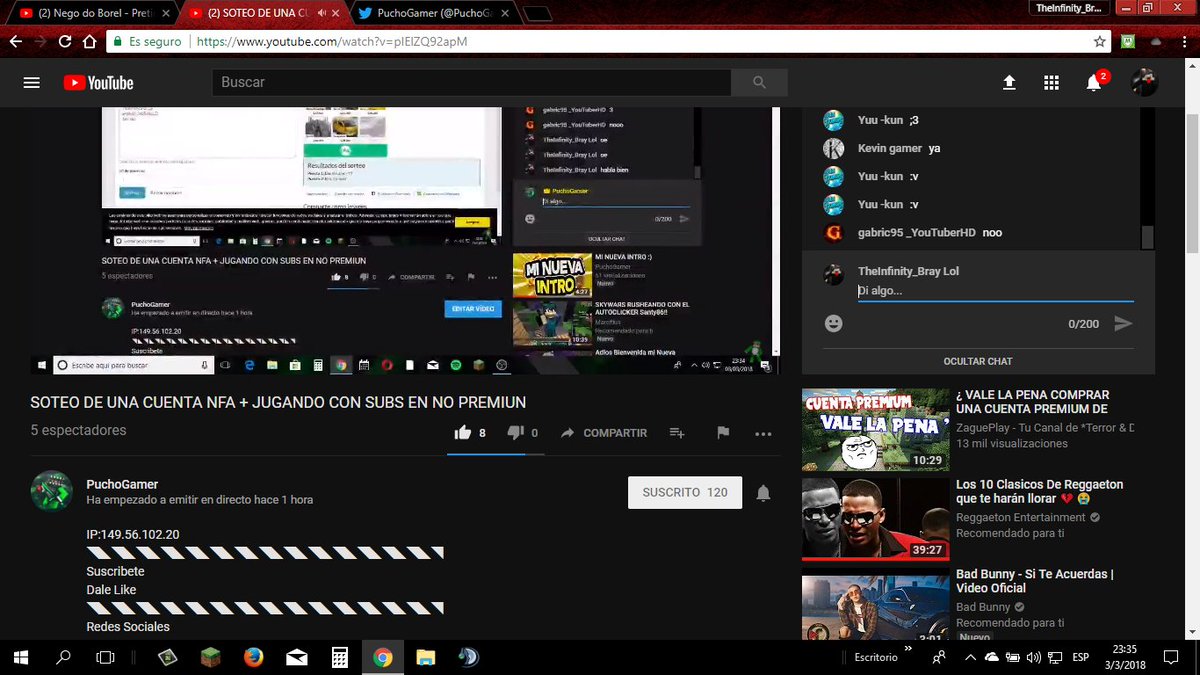Open the Mail app on taskbar
Screen dimensions: 1200x675
tap(297, 657)
